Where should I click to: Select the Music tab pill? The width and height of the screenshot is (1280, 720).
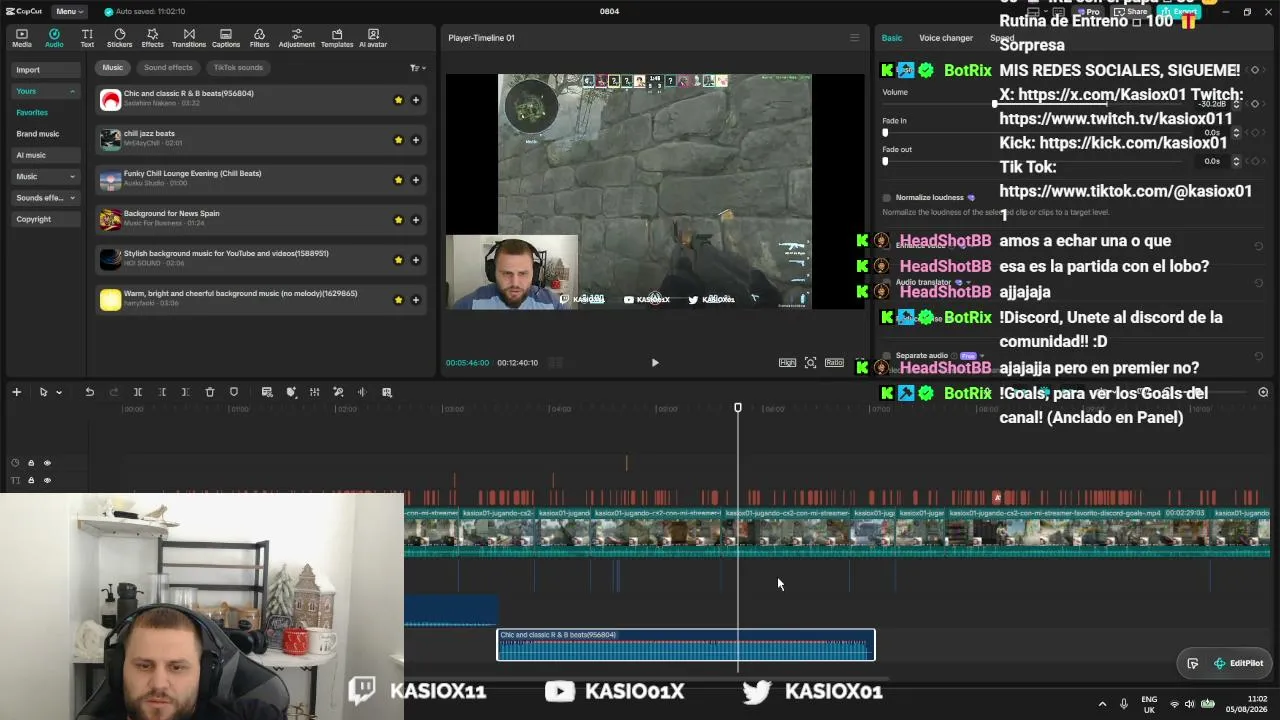pyautogui.click(x=113, y=68)
